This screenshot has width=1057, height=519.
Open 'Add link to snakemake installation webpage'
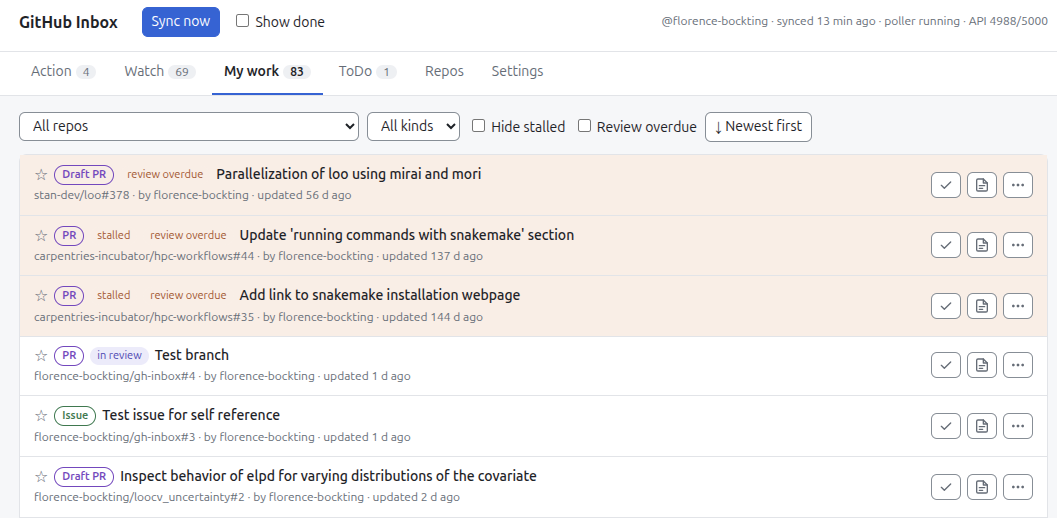380,295
